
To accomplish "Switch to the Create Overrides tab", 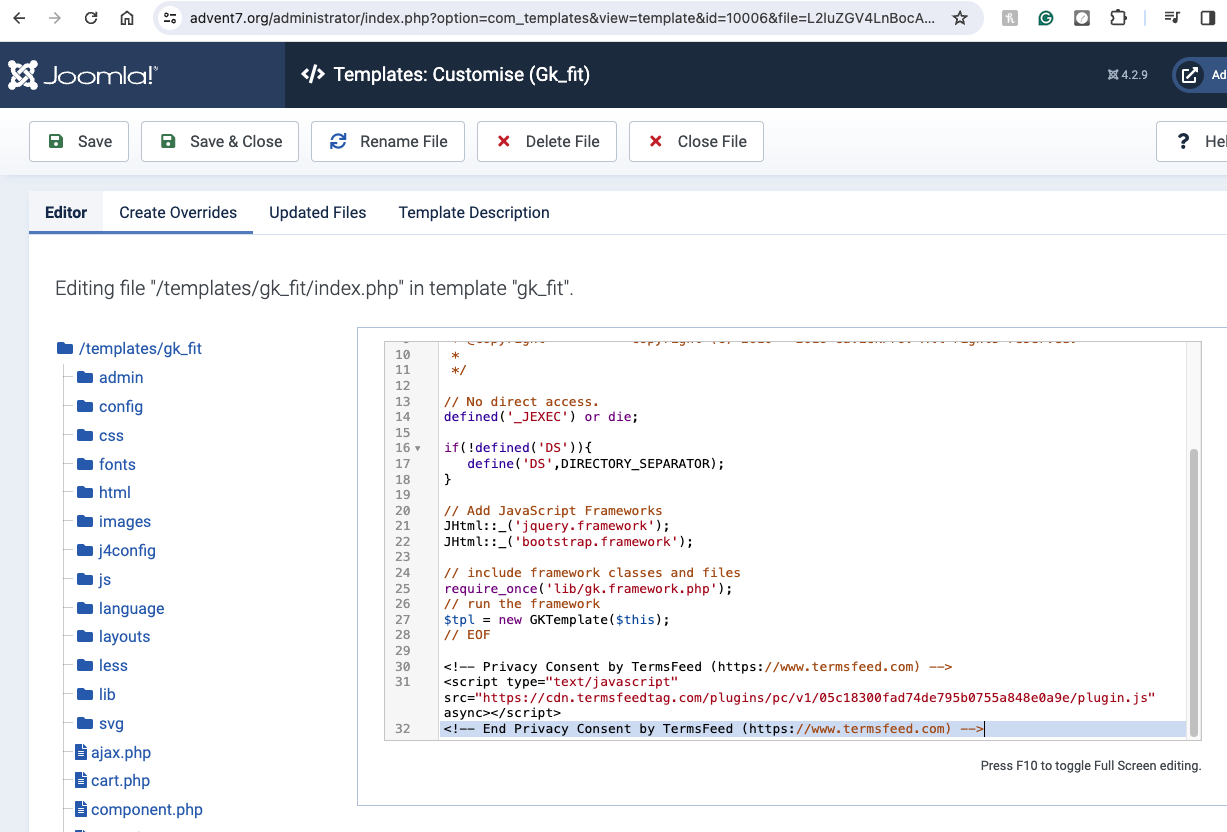I will (x=178, y=212).
